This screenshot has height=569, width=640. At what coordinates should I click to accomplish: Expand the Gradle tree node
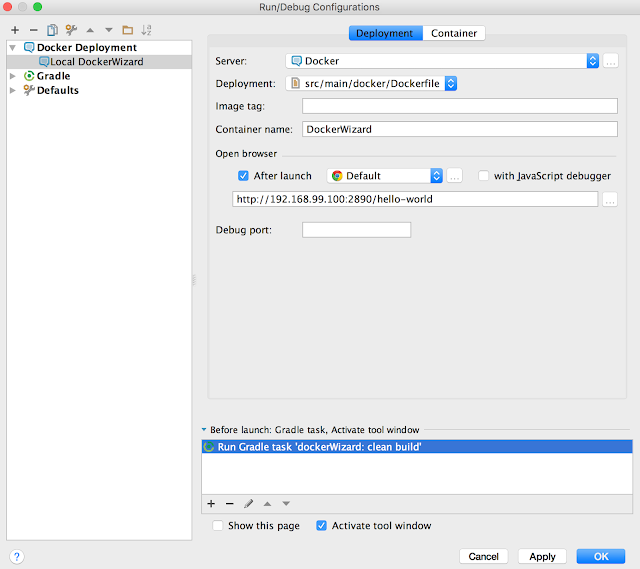tap(13, 76)
